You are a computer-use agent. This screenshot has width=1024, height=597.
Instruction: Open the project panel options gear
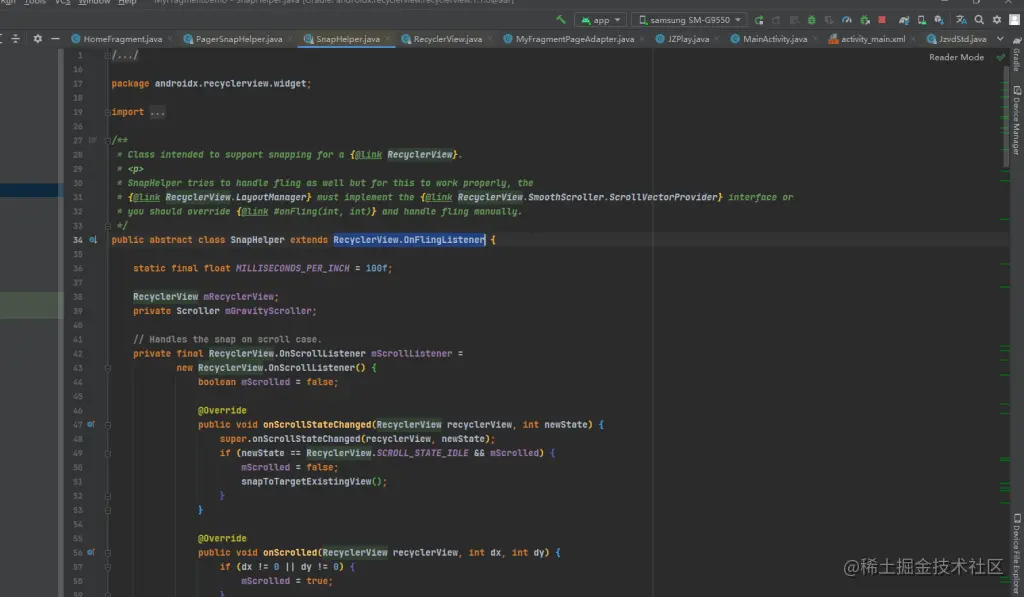[37, 39]
